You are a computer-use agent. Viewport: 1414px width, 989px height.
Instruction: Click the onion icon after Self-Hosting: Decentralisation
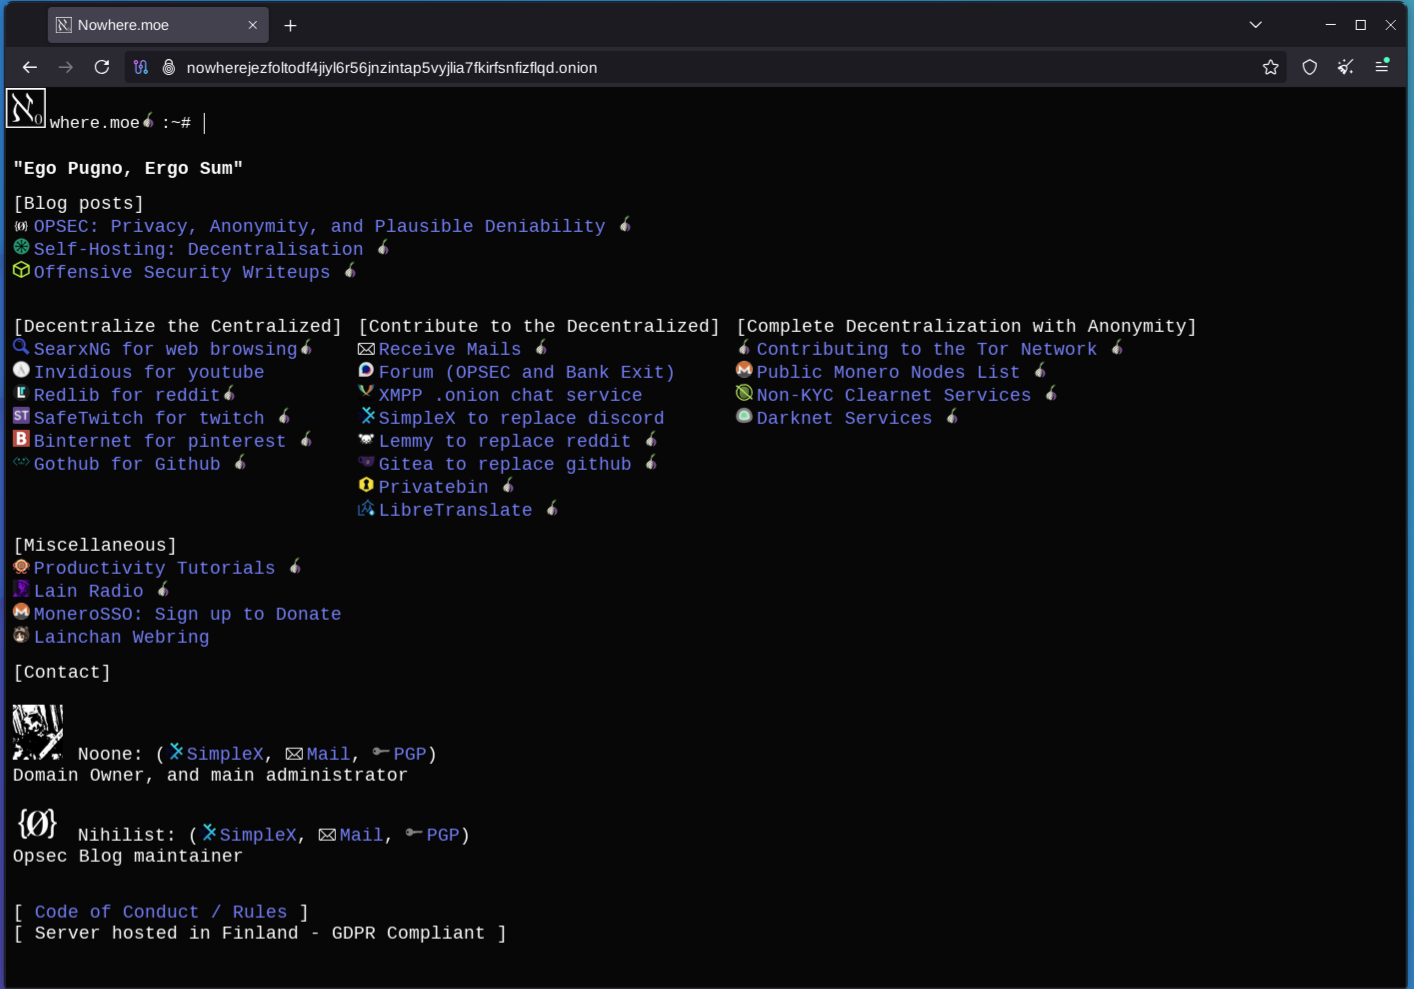coord(383,248)
